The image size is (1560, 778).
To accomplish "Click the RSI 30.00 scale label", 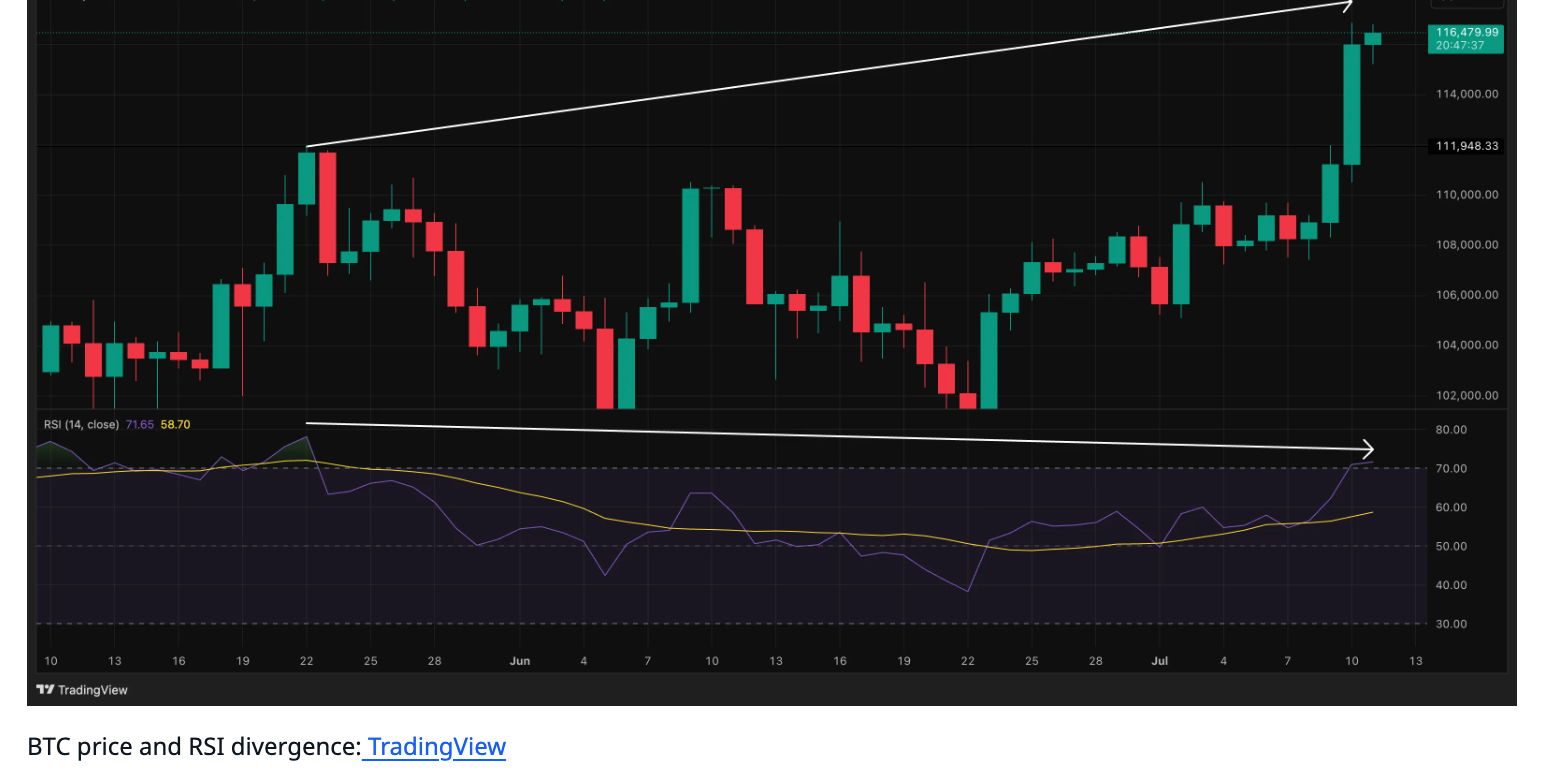I will pyautogui.click(x=1452, y=624).
